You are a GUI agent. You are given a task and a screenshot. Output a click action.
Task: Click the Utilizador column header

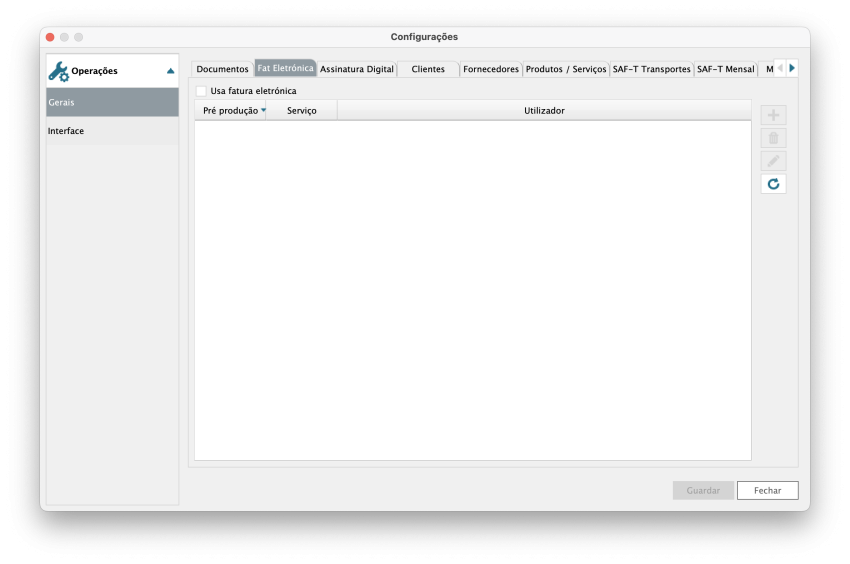pyautogui.click(x=544, y=110)
